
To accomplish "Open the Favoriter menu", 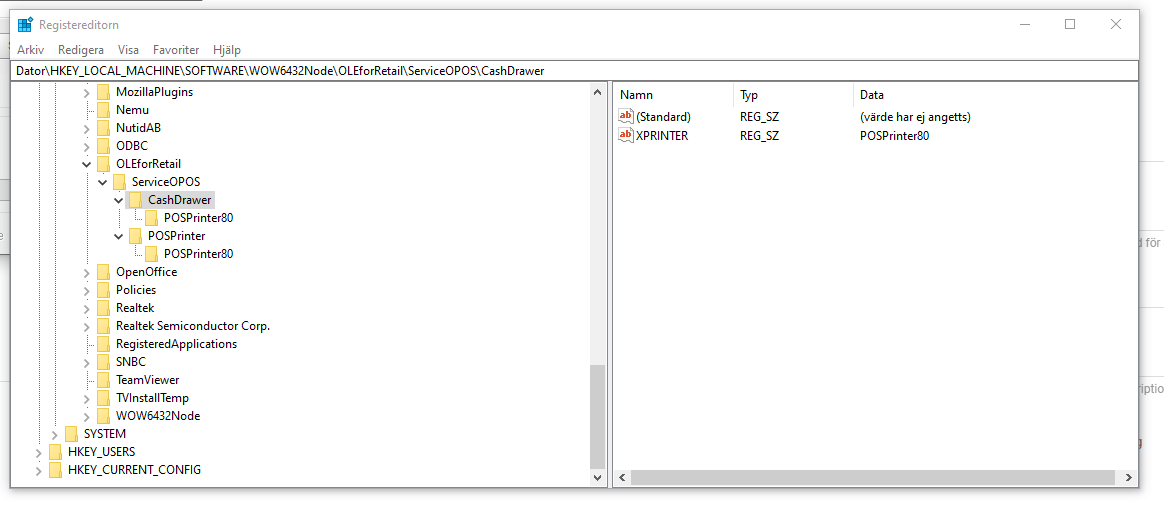I will tap(176, 50).
